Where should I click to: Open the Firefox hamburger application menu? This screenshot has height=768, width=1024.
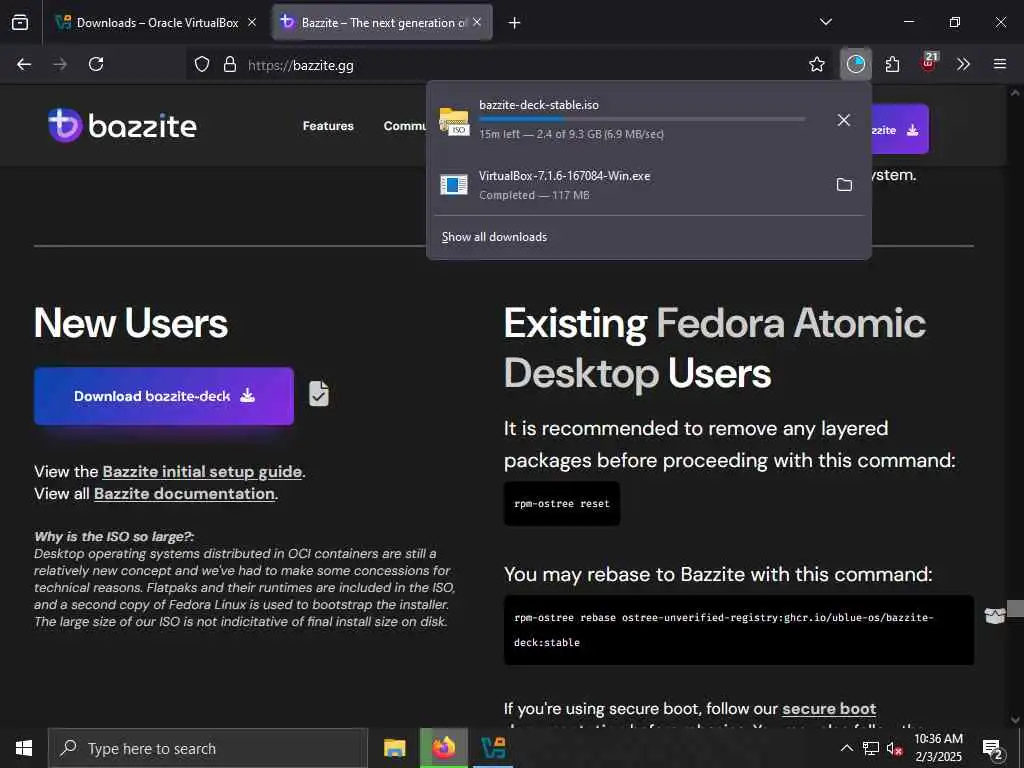point(1000,64)
